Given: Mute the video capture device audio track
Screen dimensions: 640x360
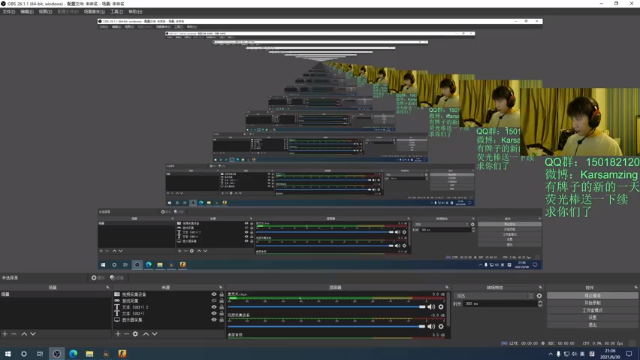Looking at the screenshot, I should pos(431,327).
